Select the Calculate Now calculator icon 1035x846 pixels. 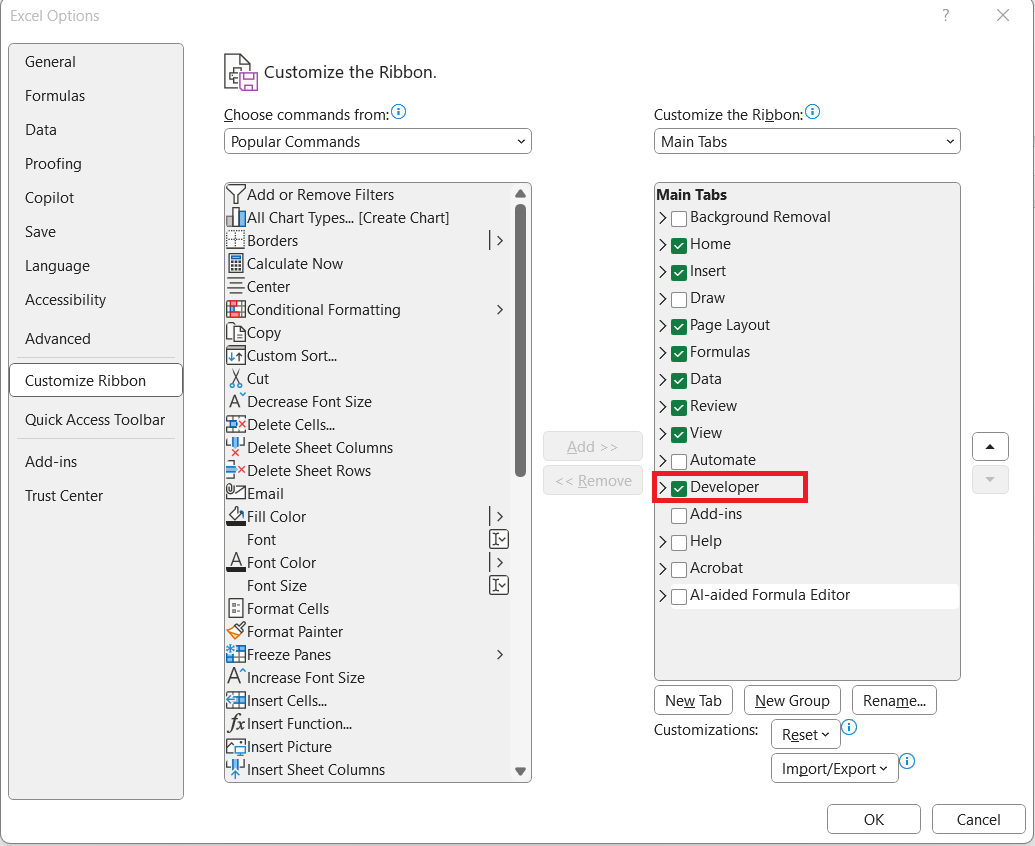(x=236, y=263)
